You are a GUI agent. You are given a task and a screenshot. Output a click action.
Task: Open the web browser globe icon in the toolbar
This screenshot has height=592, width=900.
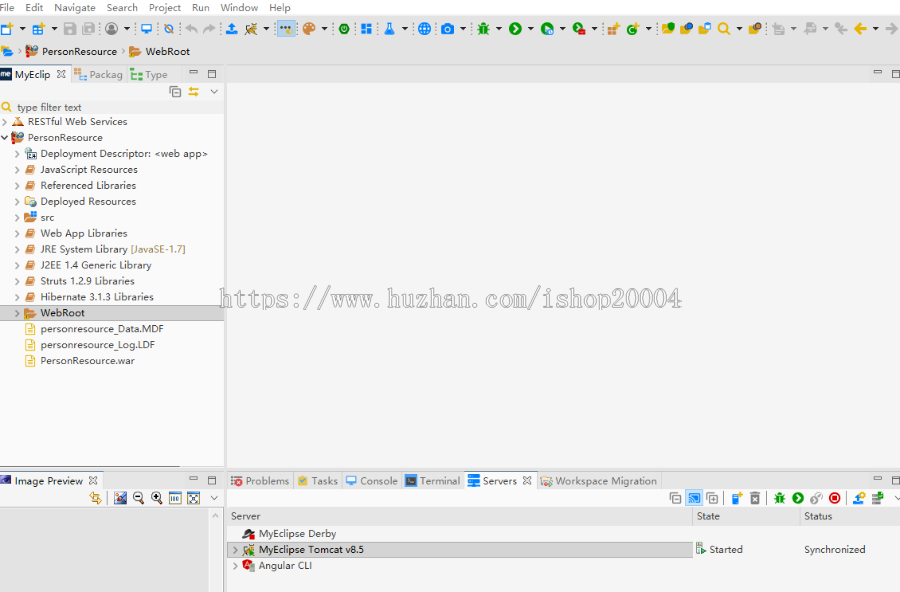pyautogui.click(x=424, y=29)
